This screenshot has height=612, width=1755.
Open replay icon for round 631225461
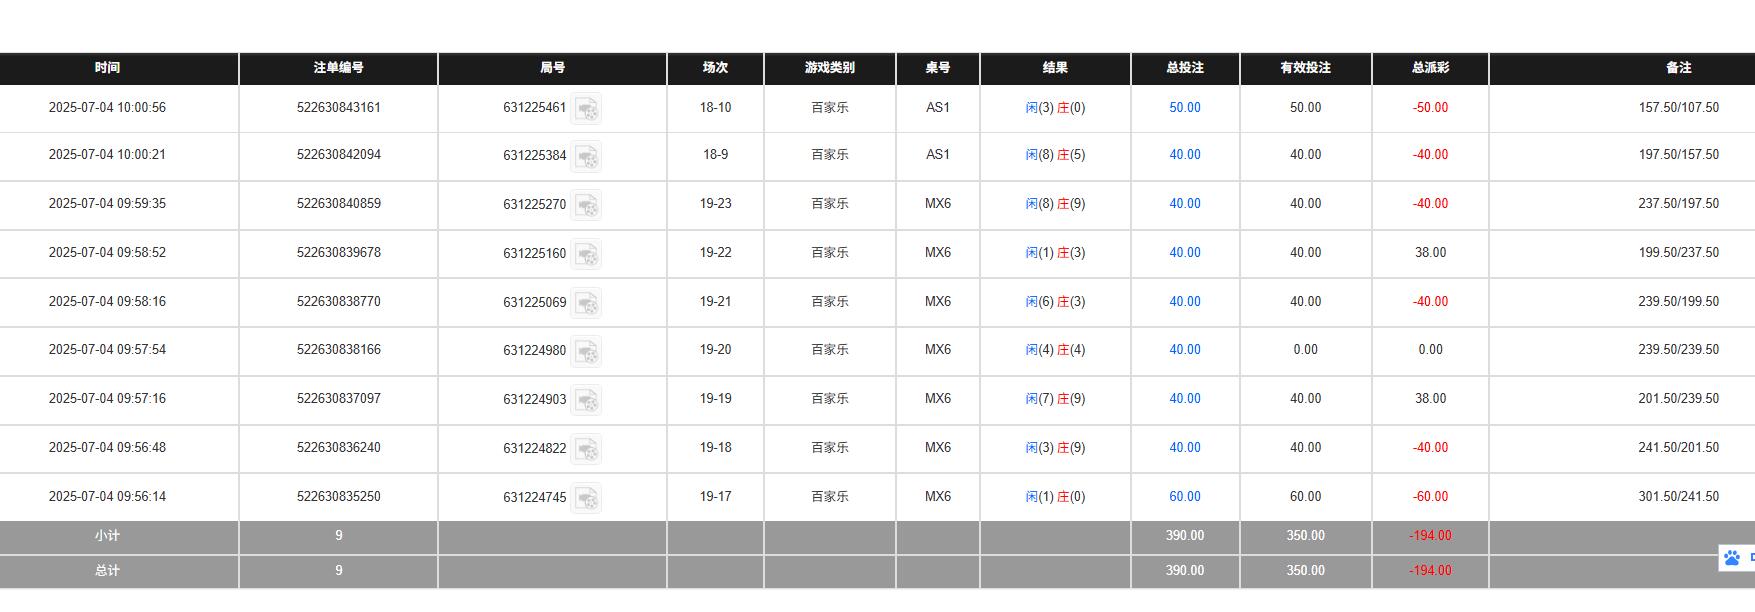[586, 109]
